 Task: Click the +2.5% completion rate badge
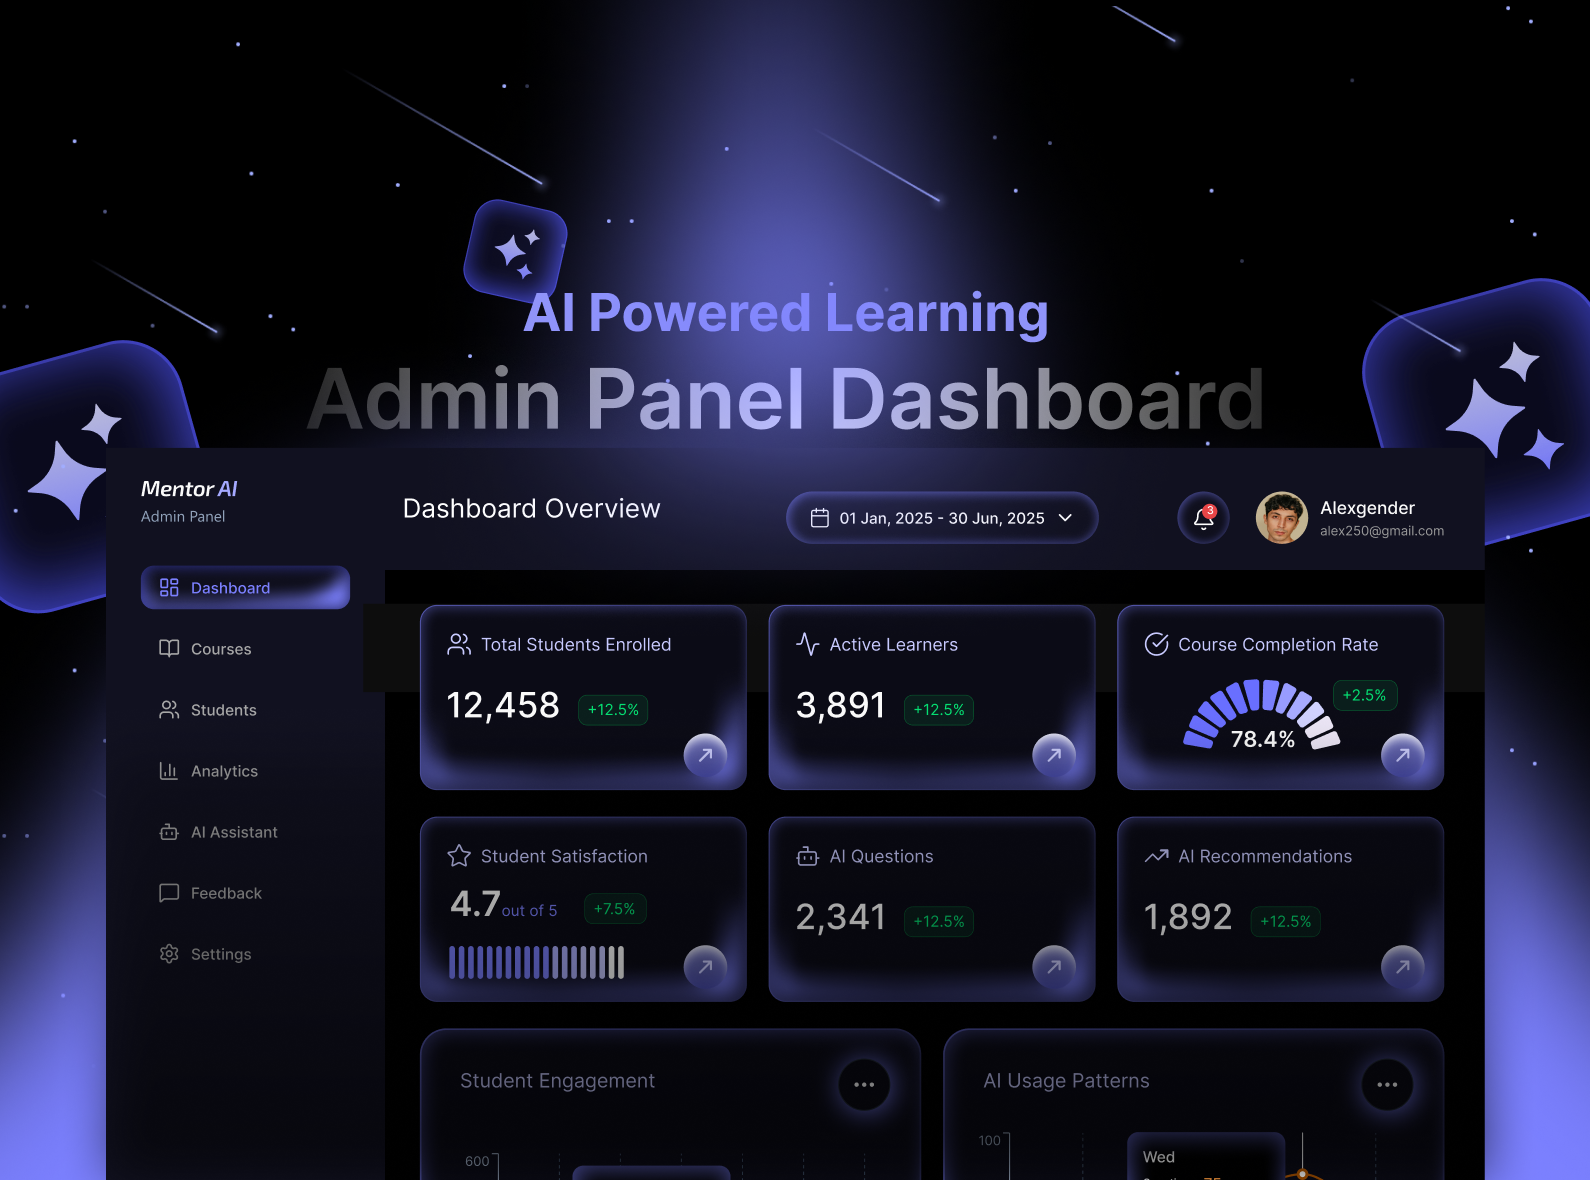pyautogui.click(x=1365, y=695)
